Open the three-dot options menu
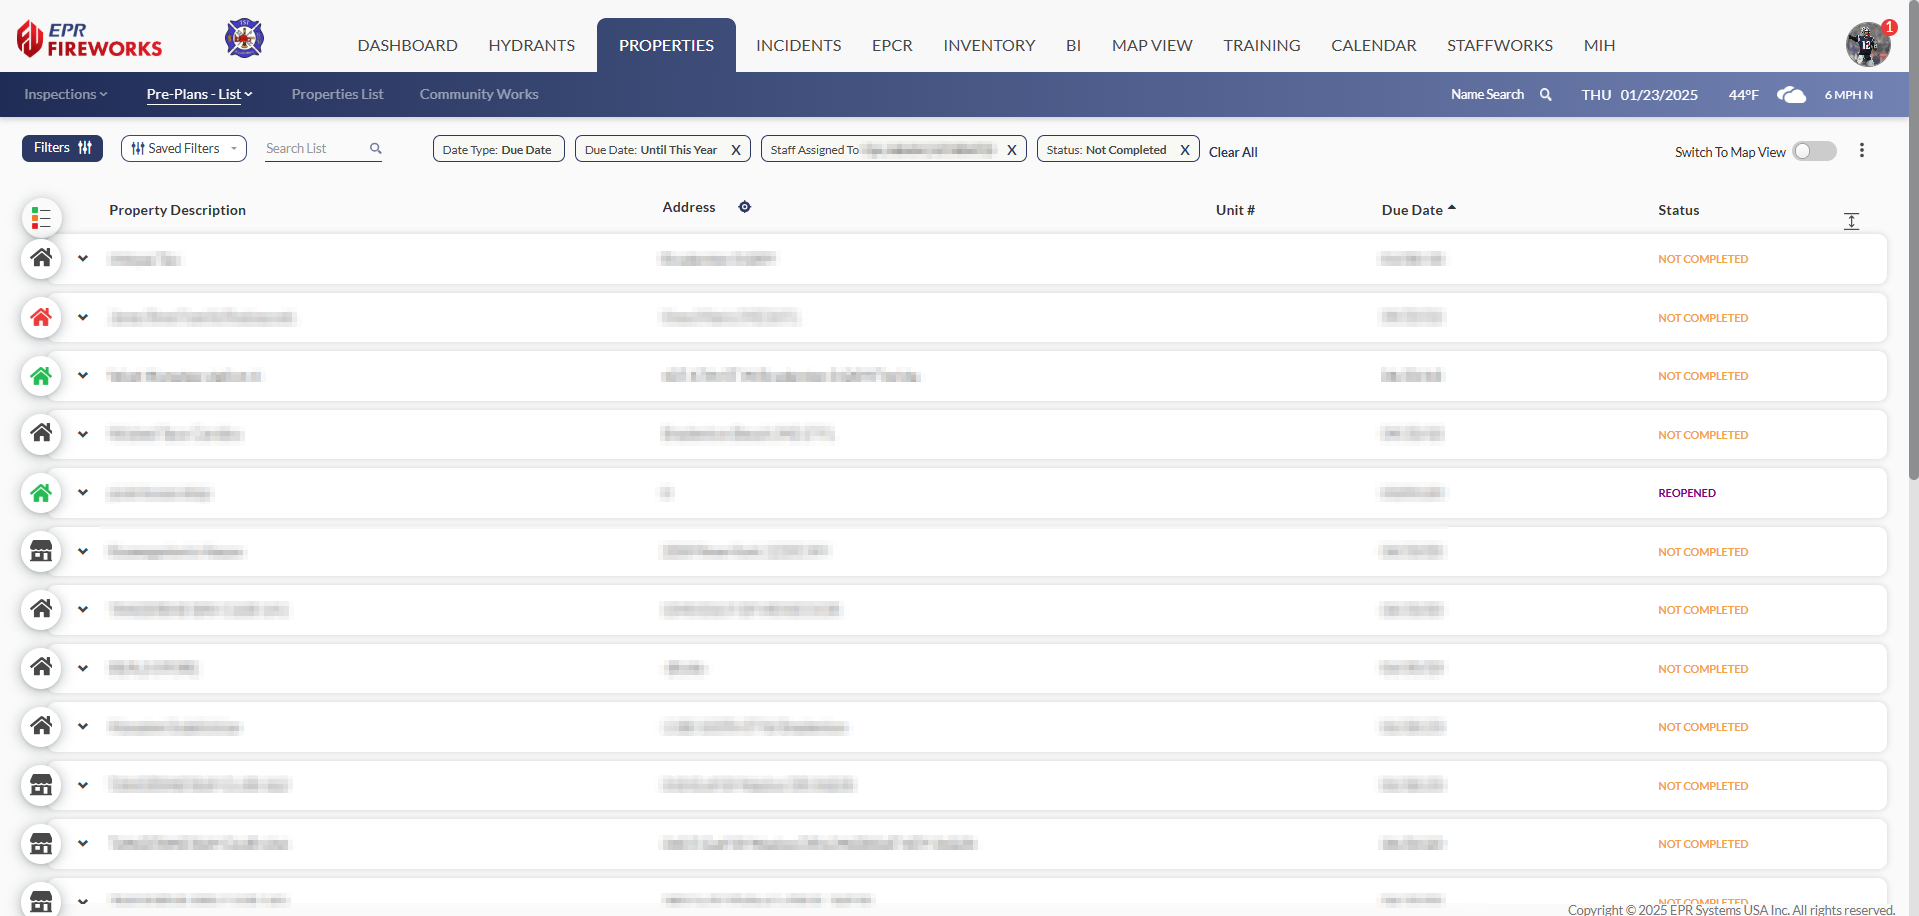This screenshot has width=1919, height=916. [x=1861, y=150]
